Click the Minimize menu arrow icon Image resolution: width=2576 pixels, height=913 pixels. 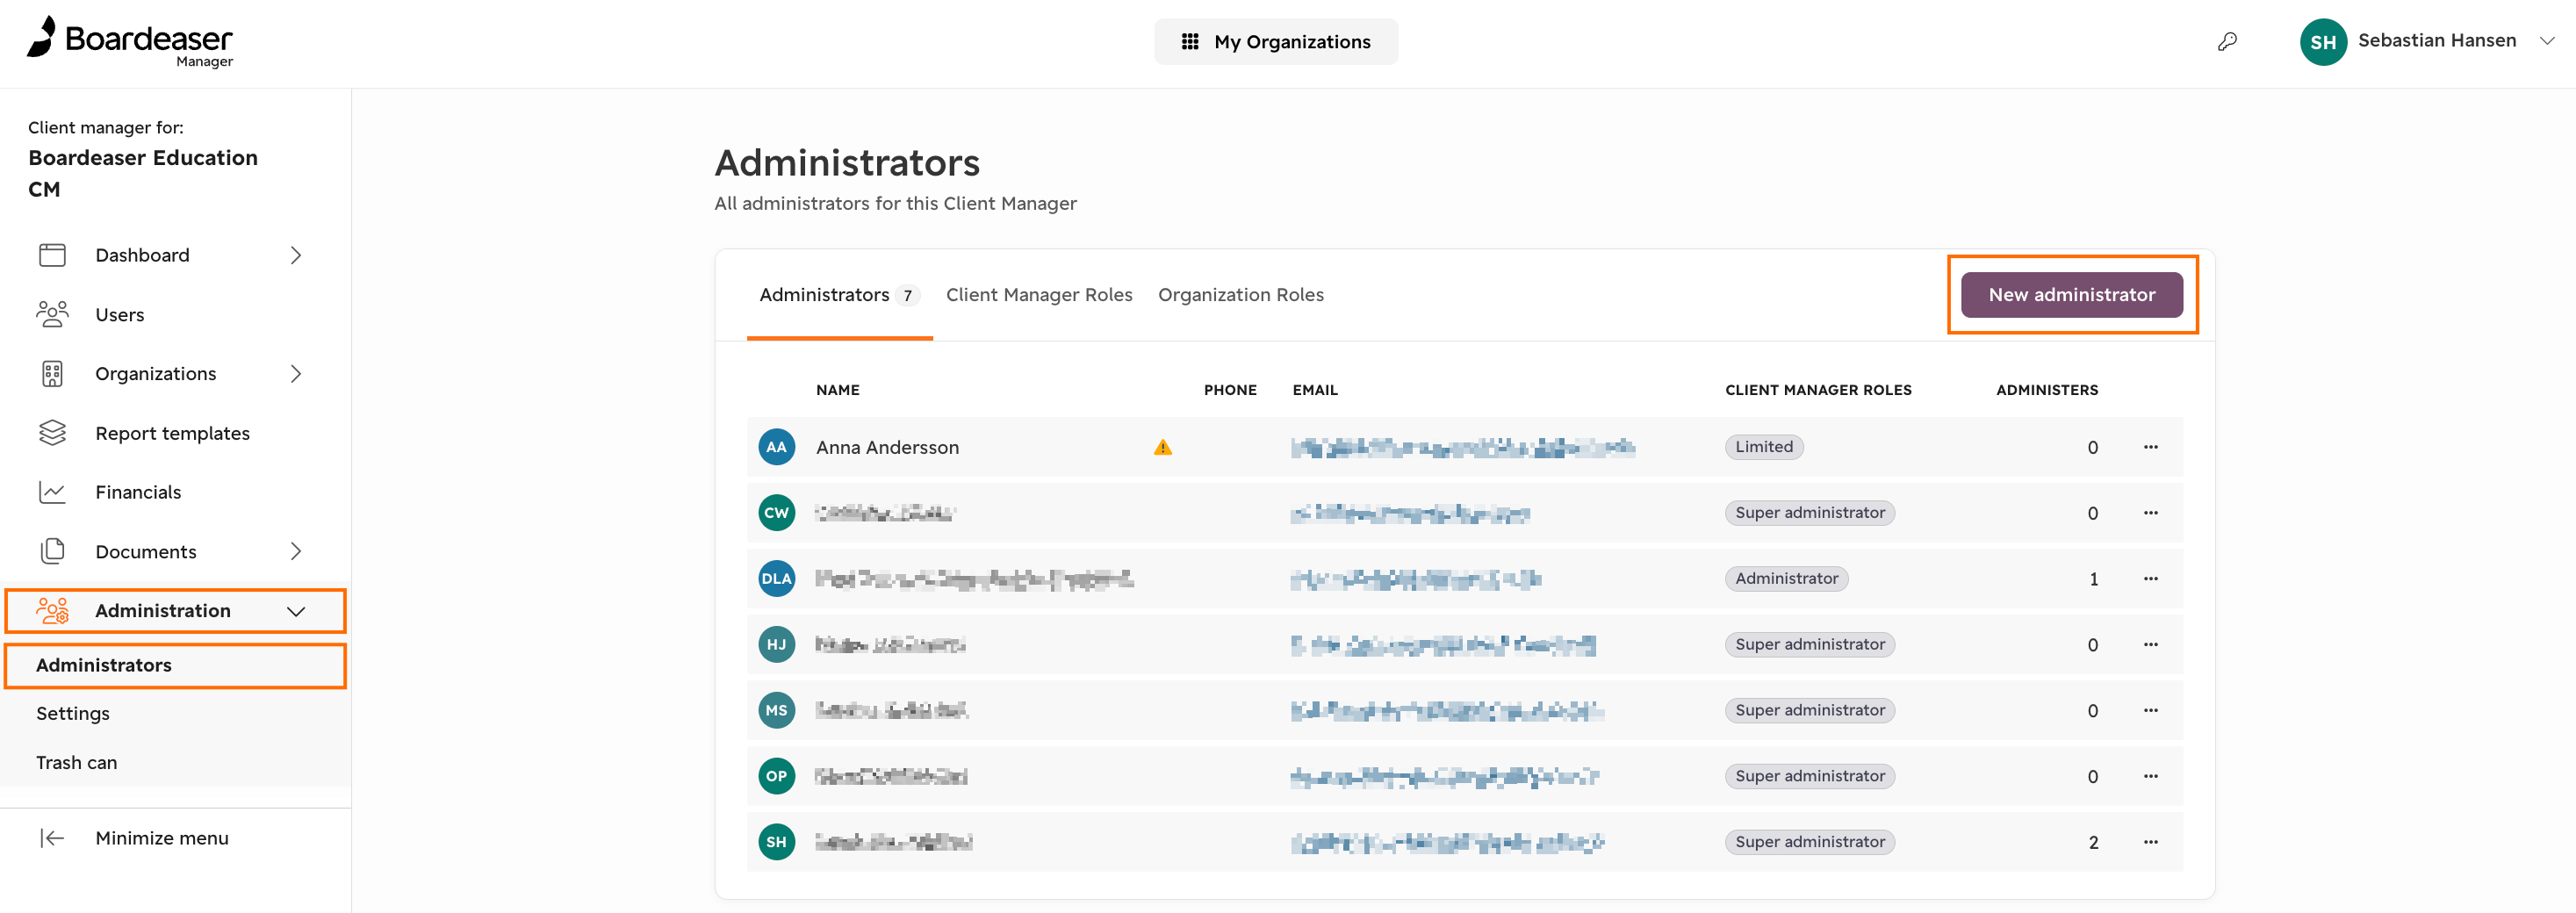coord(52,838)
